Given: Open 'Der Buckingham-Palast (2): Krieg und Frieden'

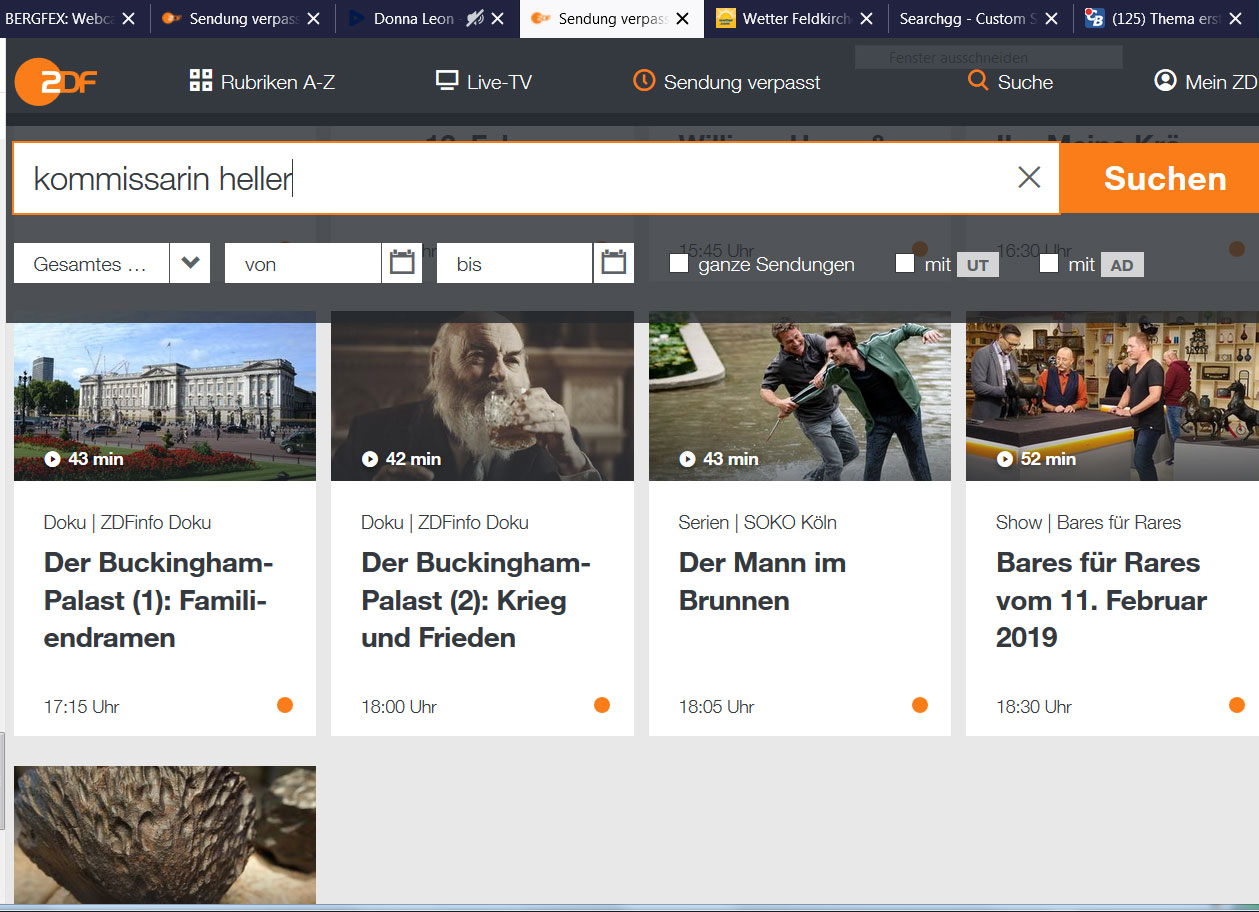Looking at the screenshot, I should (476, 600).
